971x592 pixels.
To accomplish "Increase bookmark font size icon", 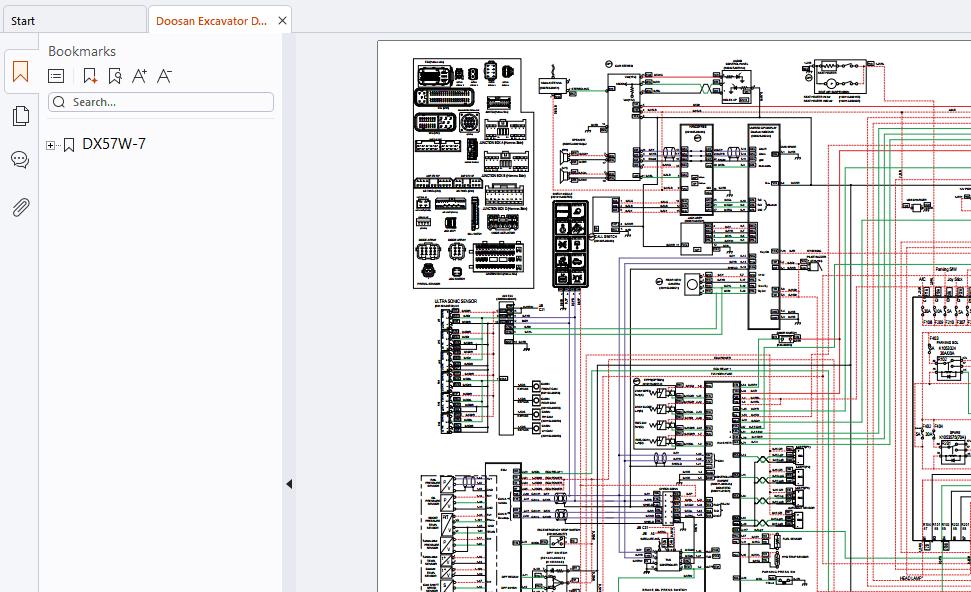I will [139, 76].
